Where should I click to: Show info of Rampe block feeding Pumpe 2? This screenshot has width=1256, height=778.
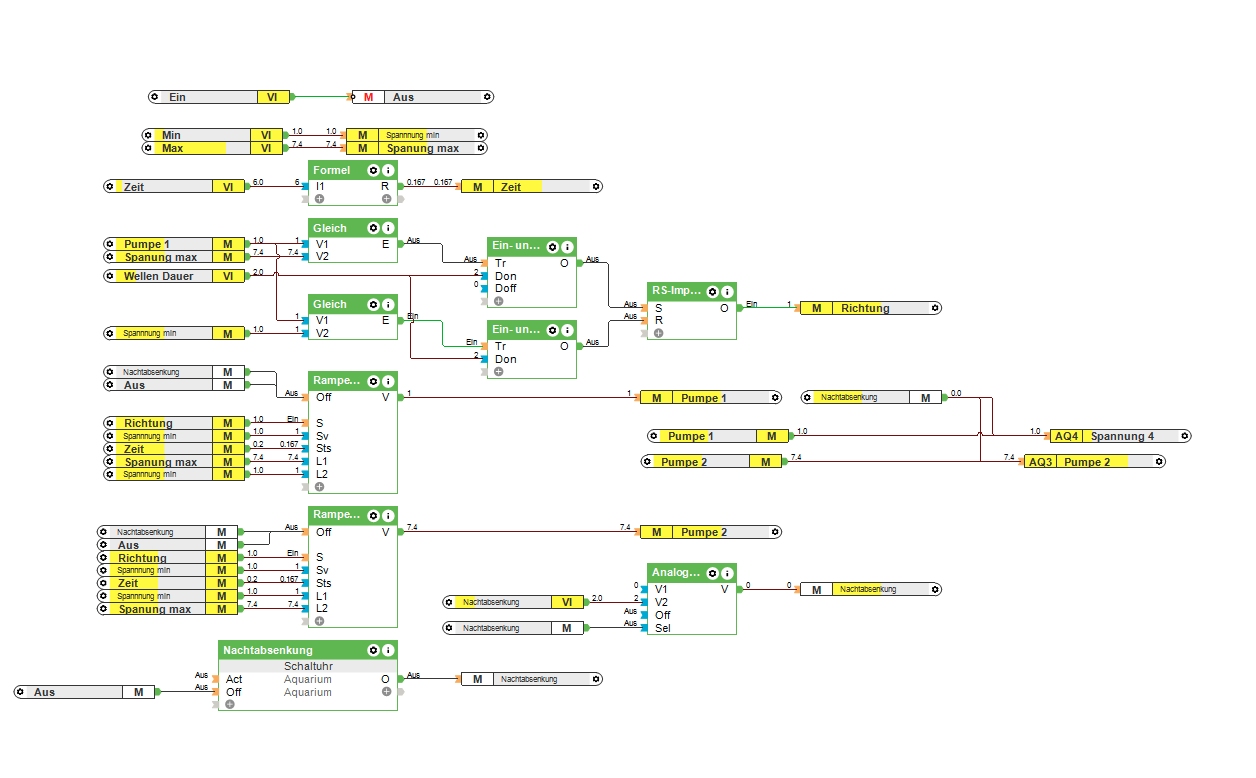388,515
